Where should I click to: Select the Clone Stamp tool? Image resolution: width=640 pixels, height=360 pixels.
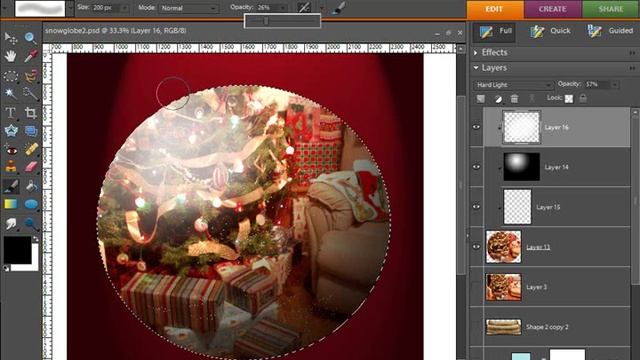11,167
